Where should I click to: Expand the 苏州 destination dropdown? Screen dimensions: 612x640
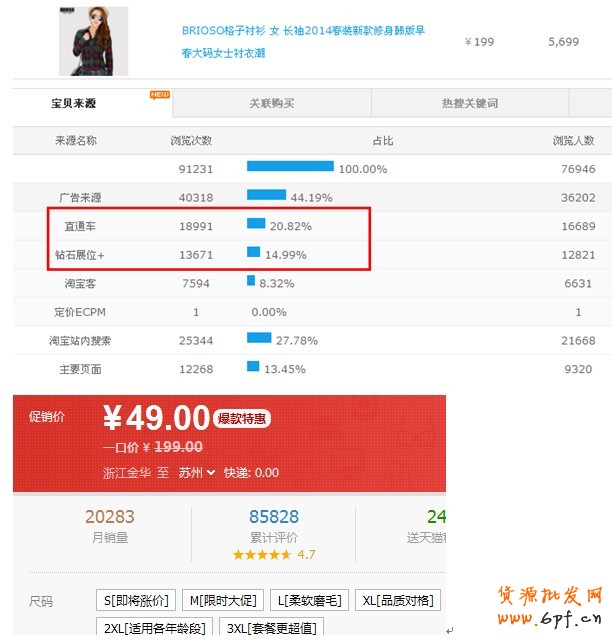[x=197, y=472]
